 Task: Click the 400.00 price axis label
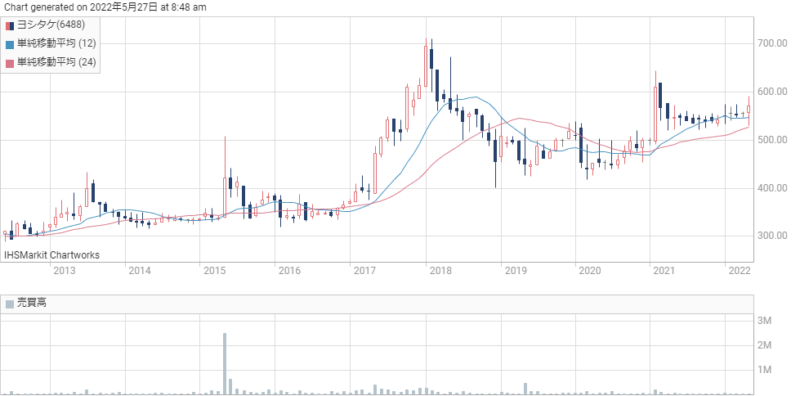(771, 188)
